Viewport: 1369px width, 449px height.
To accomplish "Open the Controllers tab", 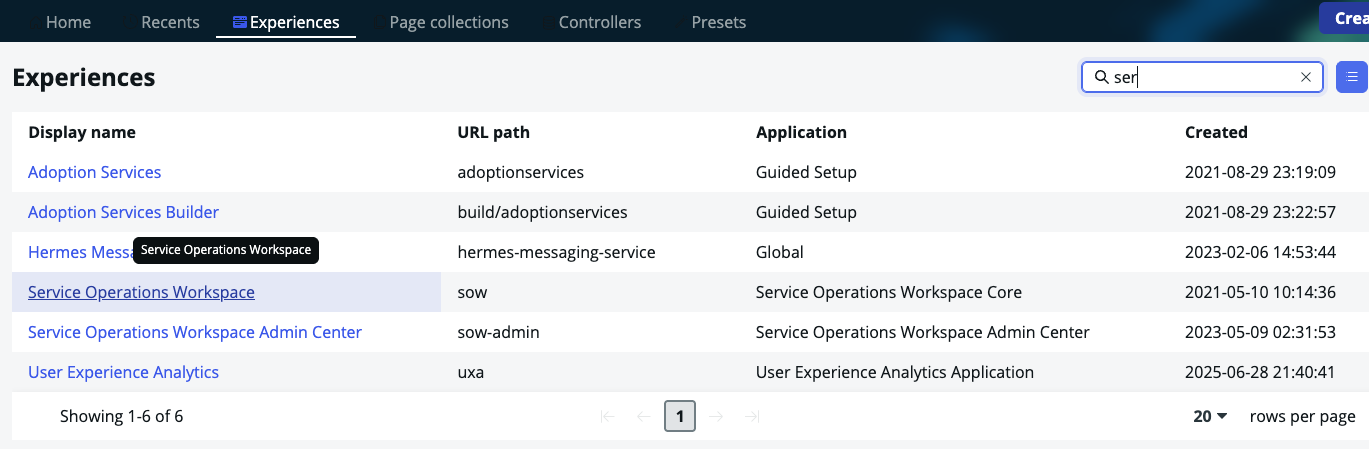I will [x=599, y=22].
